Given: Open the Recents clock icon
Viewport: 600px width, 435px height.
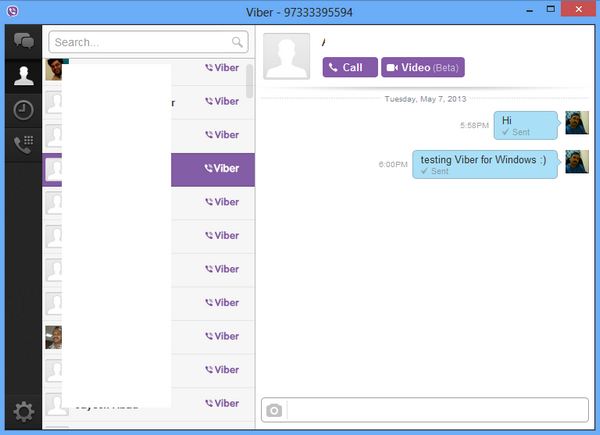Looking at the screenshot, I should tap(23, 110).
